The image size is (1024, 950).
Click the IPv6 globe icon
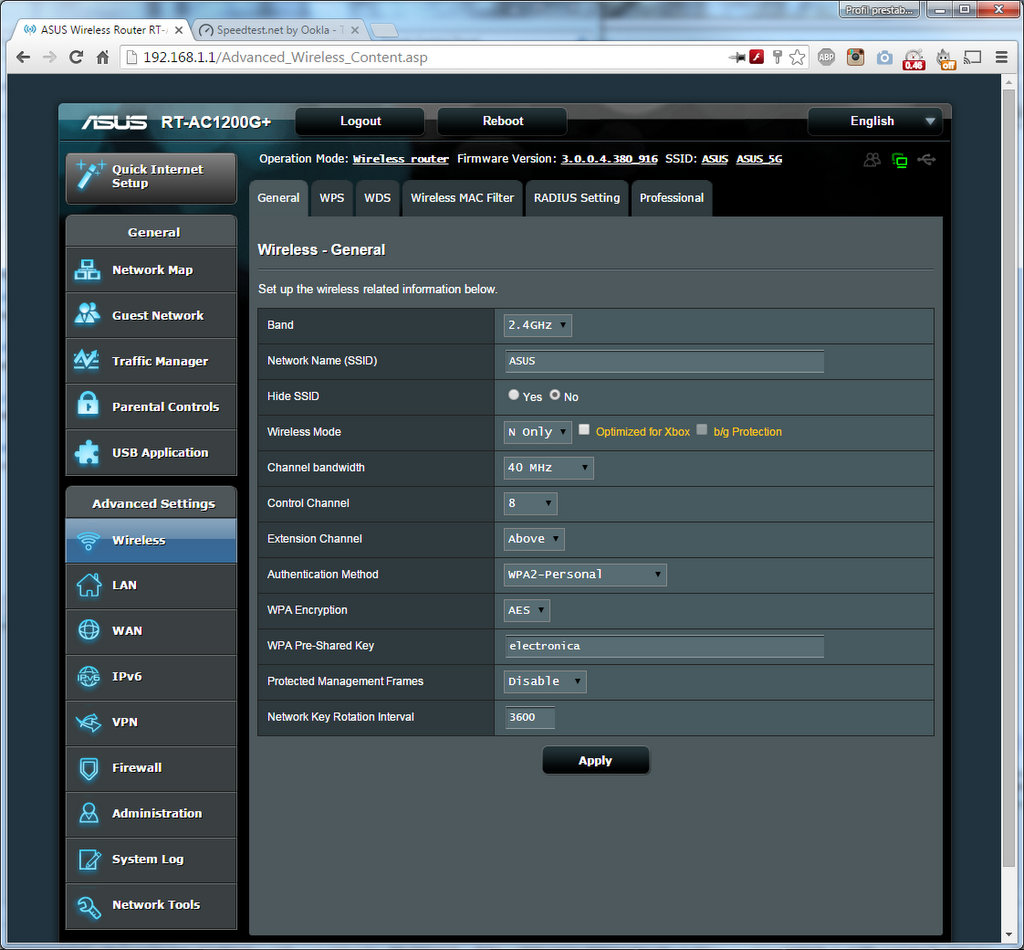(89, 676)
